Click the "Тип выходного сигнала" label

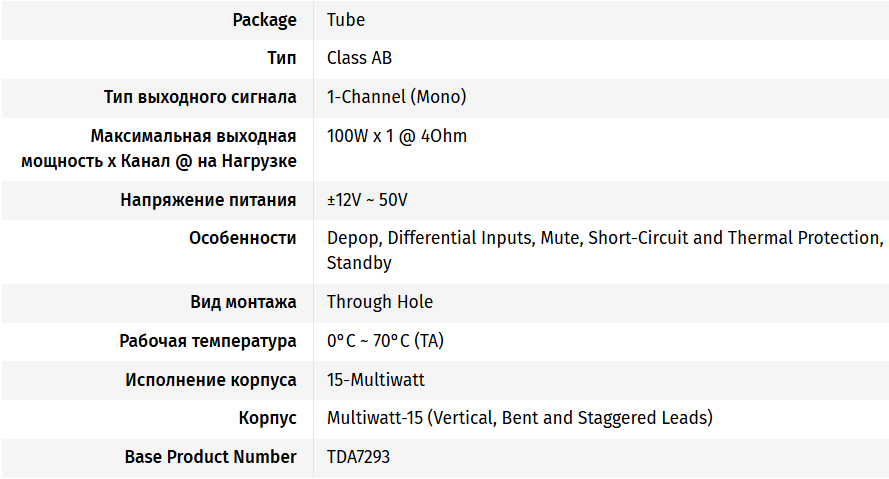(200, 97)
